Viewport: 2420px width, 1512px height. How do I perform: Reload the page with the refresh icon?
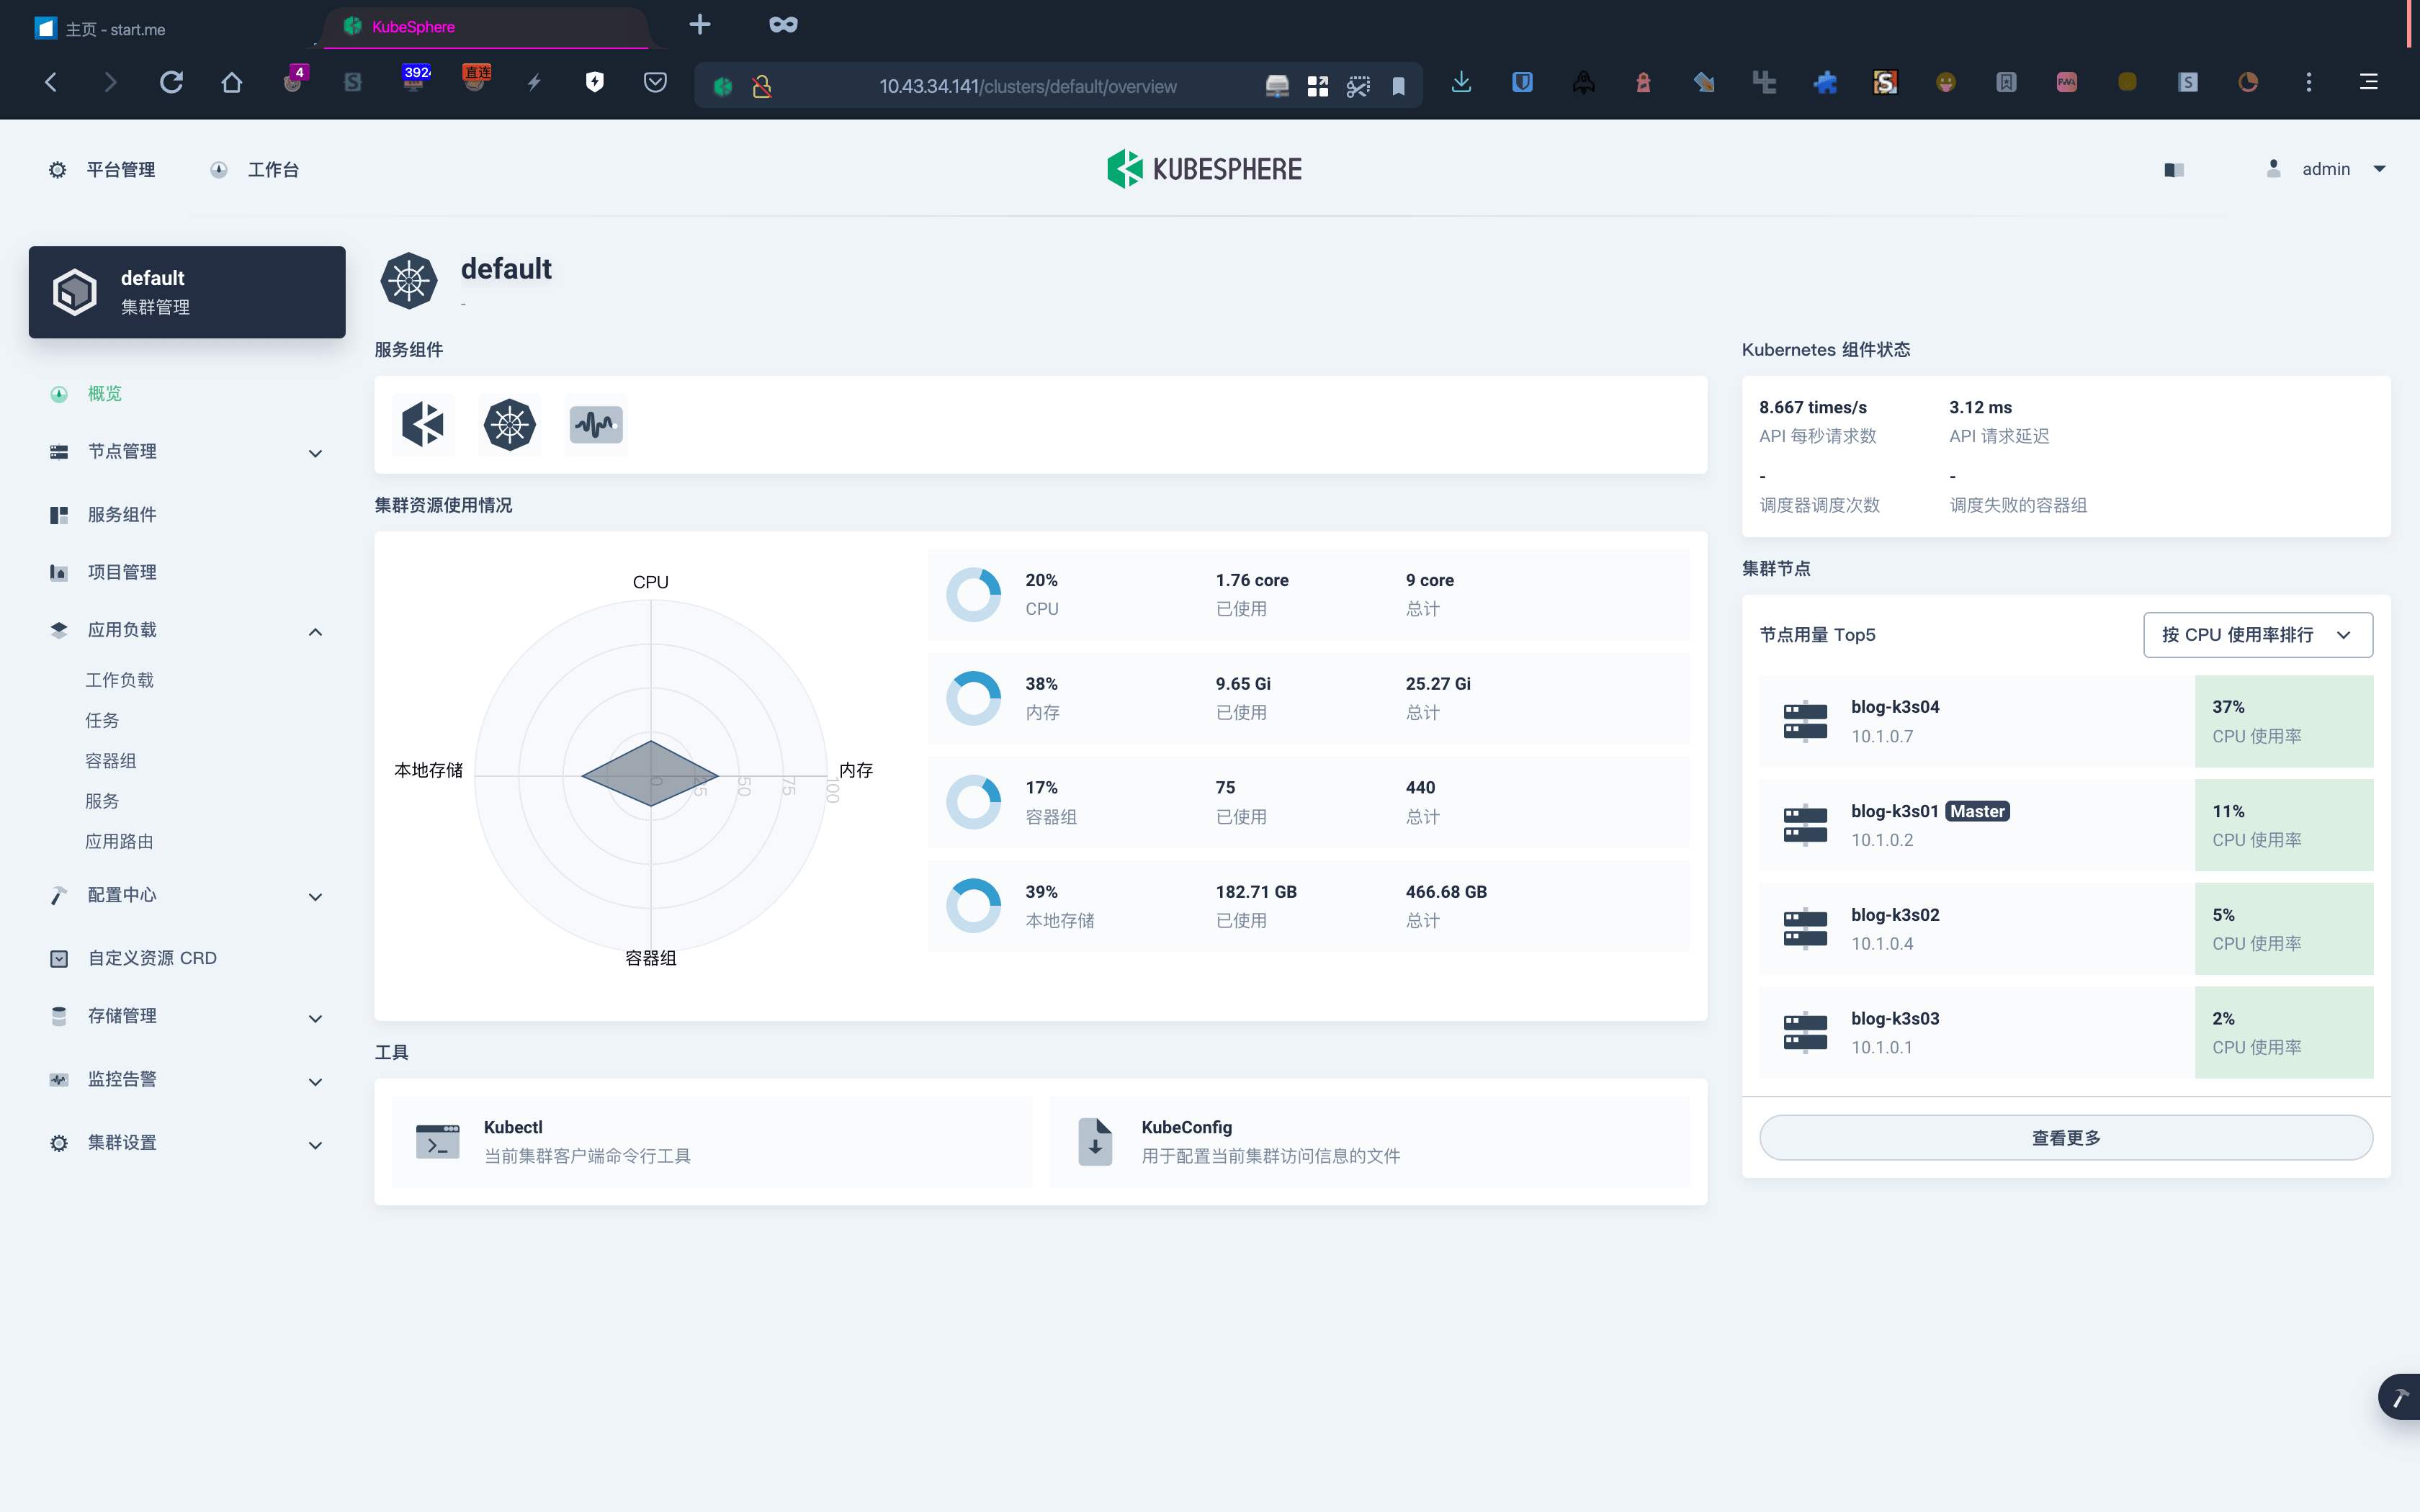tap(171, 82)
